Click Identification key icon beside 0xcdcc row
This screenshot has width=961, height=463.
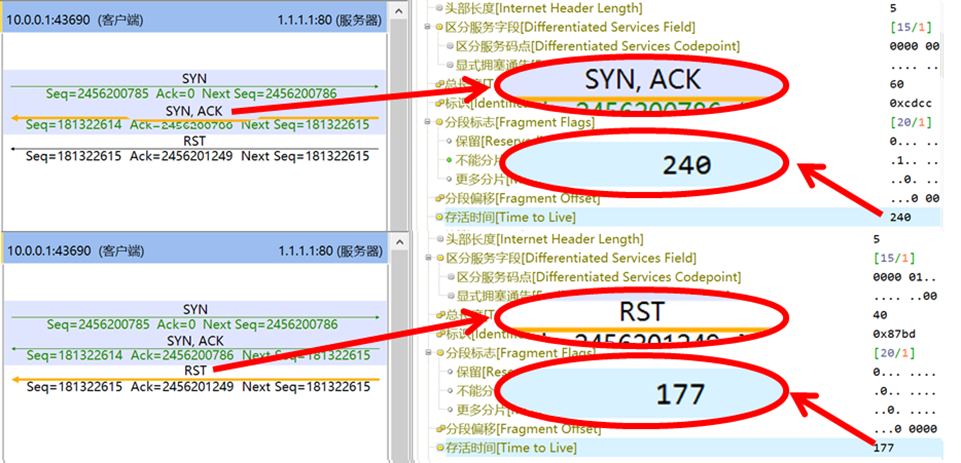(439, 104)
